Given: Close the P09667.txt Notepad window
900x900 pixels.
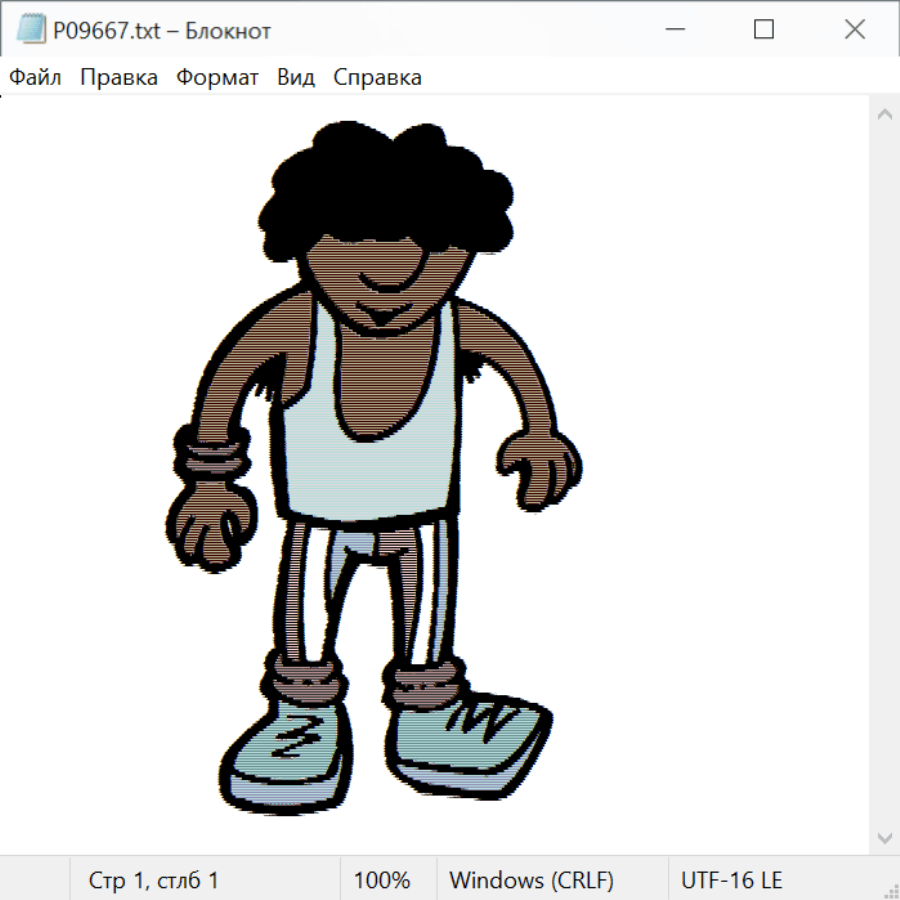Looking at the screenshot, I should coord(855,30).
